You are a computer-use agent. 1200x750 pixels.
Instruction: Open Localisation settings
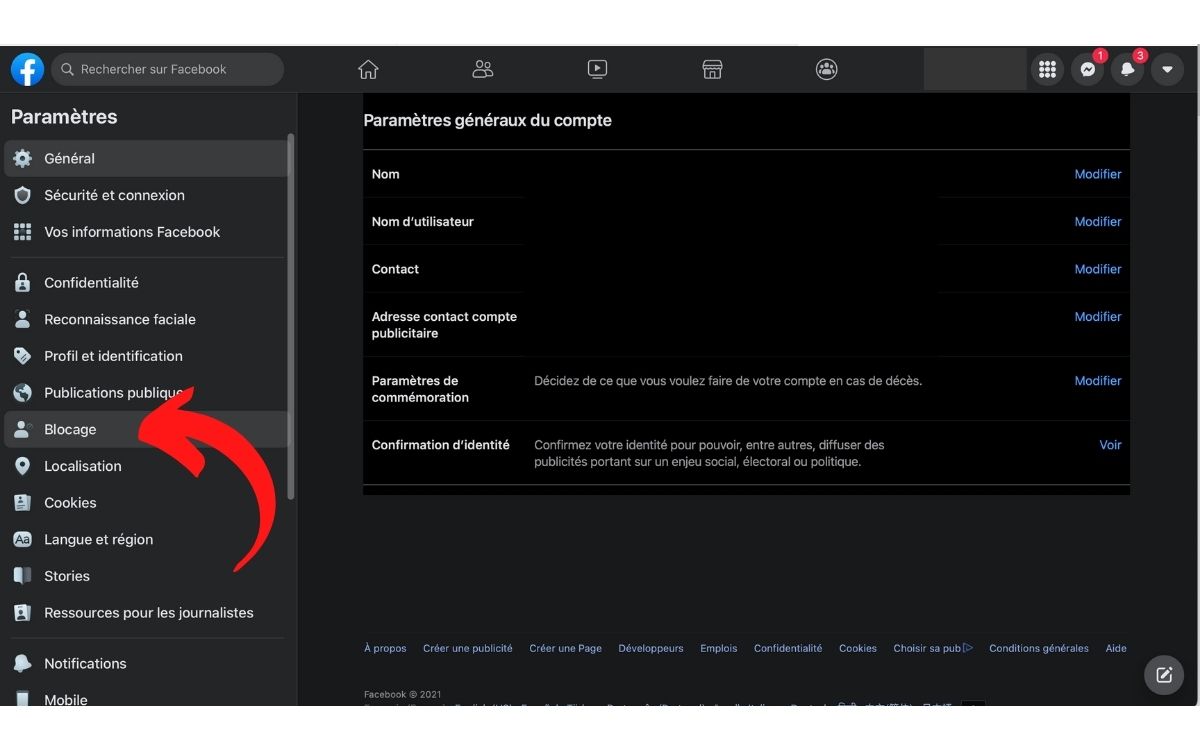(x=146, y=466)
